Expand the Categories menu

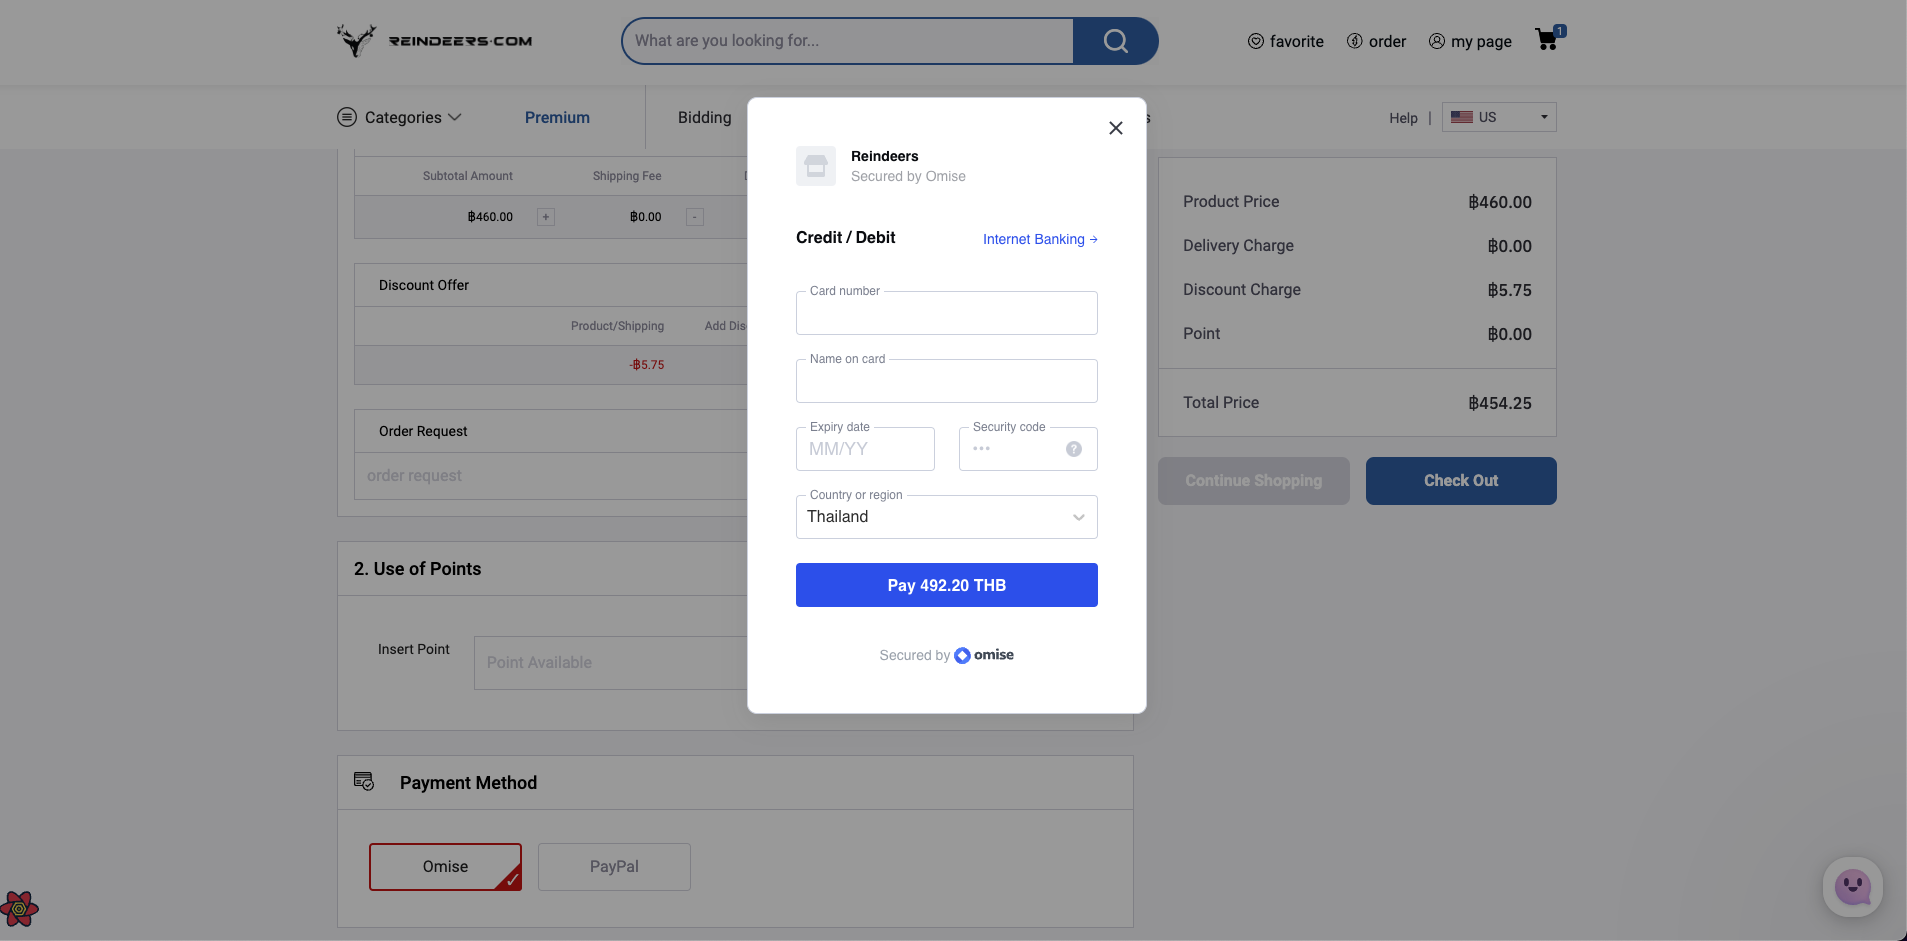399,117
